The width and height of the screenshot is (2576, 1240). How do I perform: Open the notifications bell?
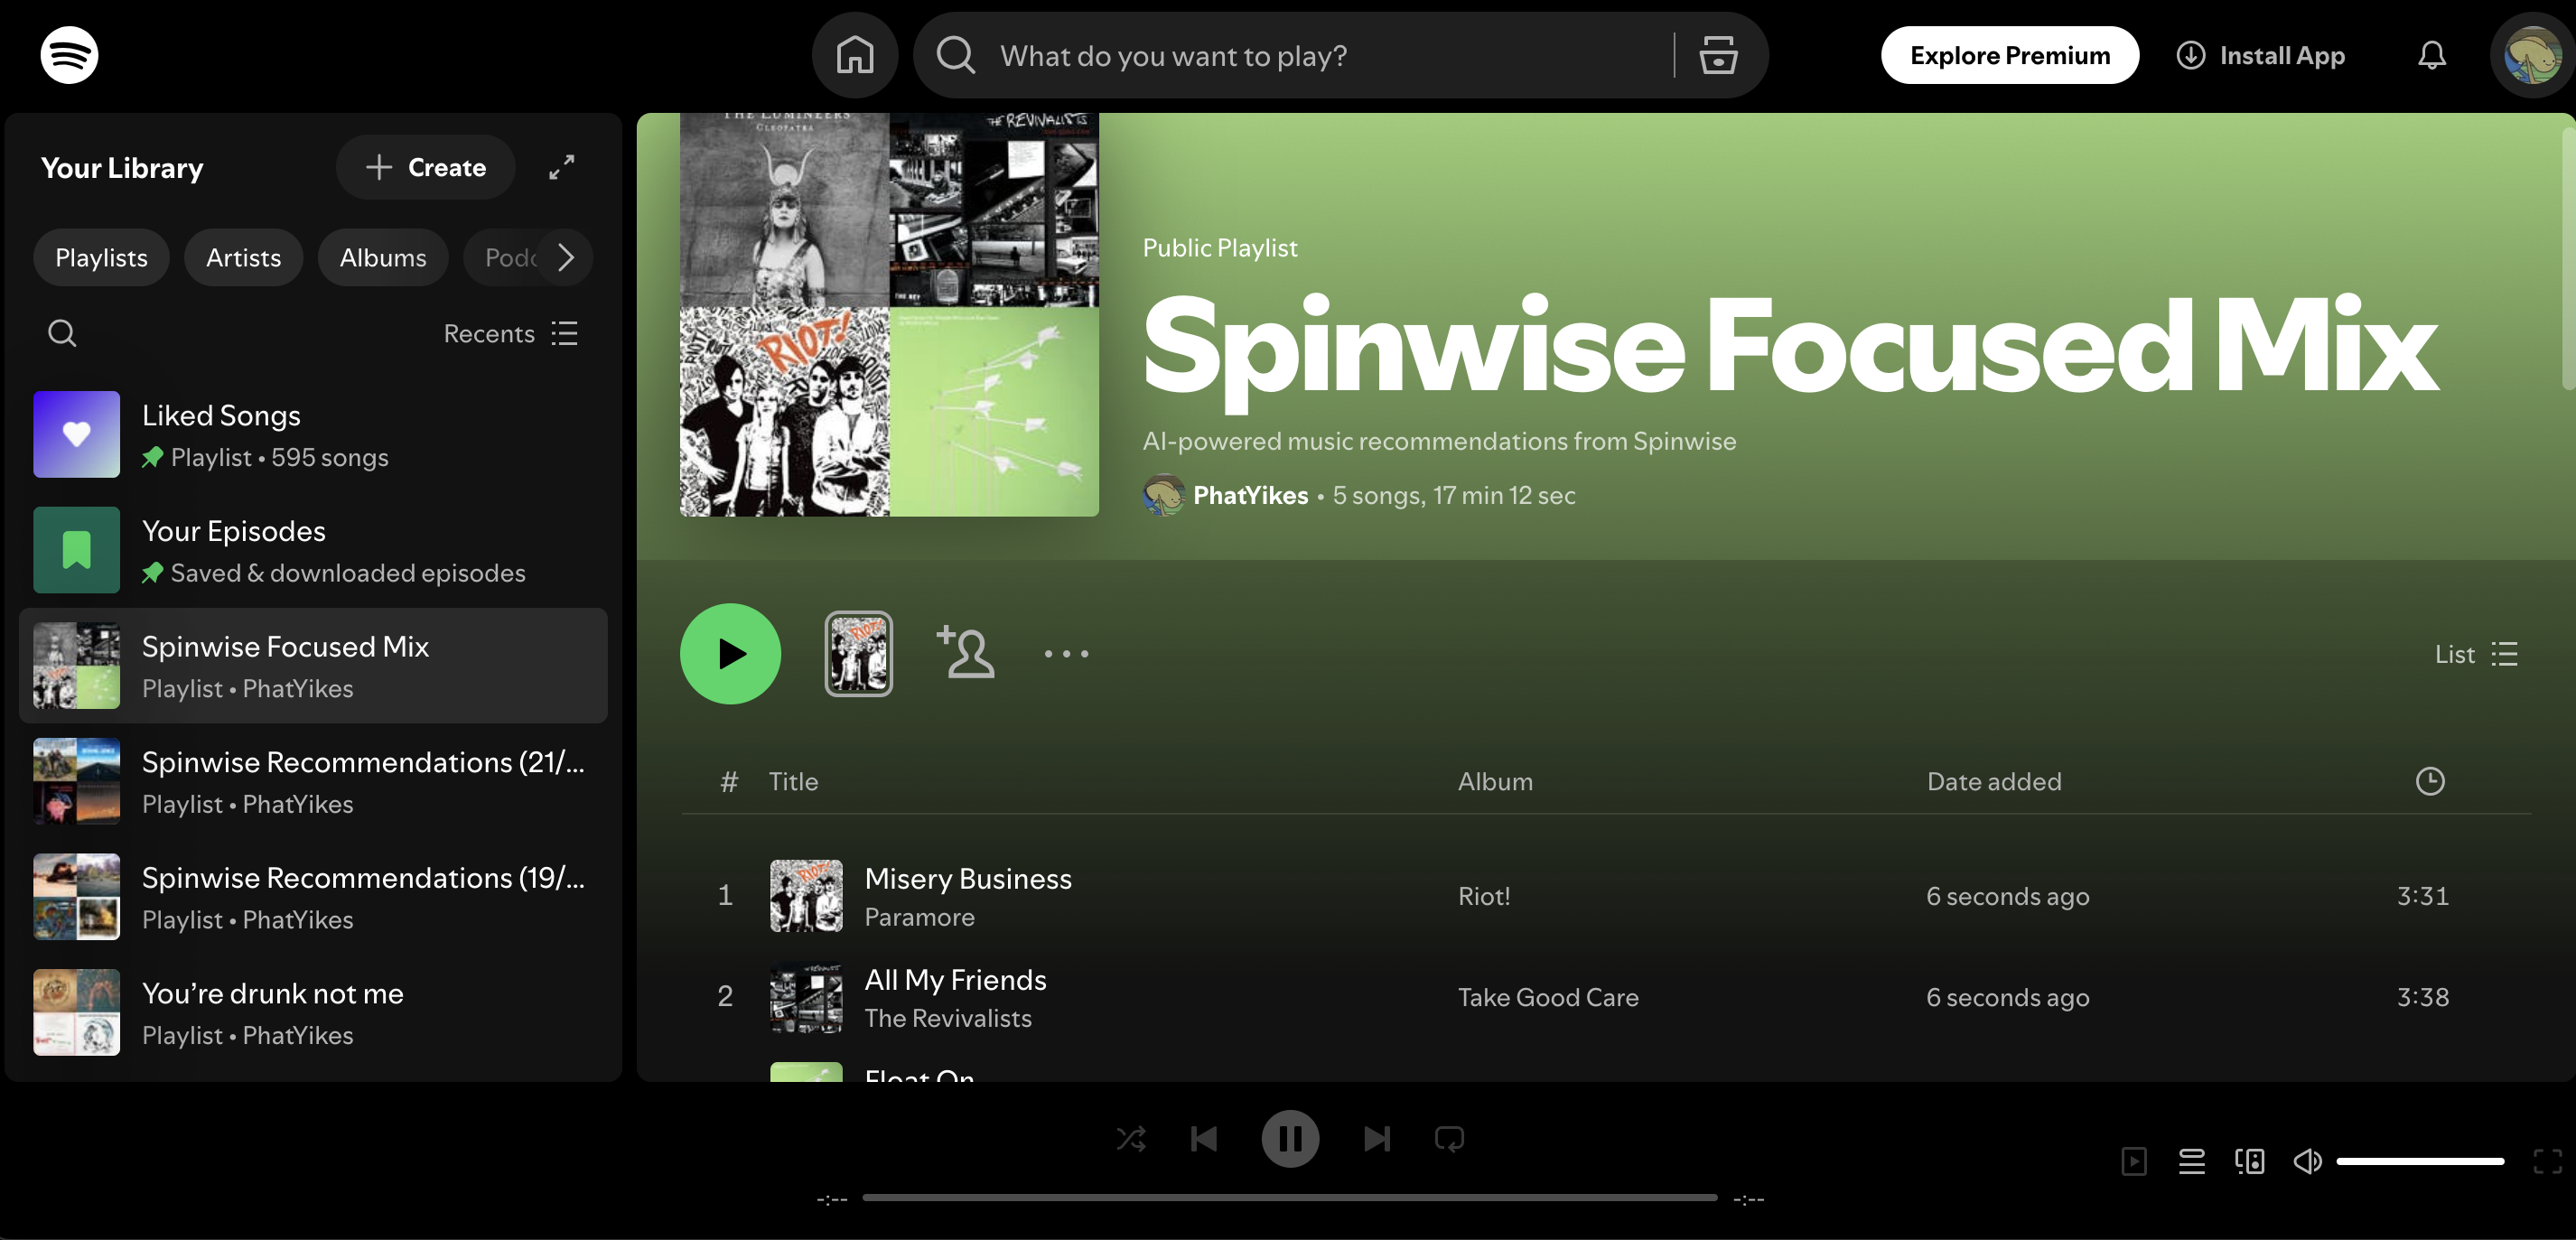[x=2431, y=55]
